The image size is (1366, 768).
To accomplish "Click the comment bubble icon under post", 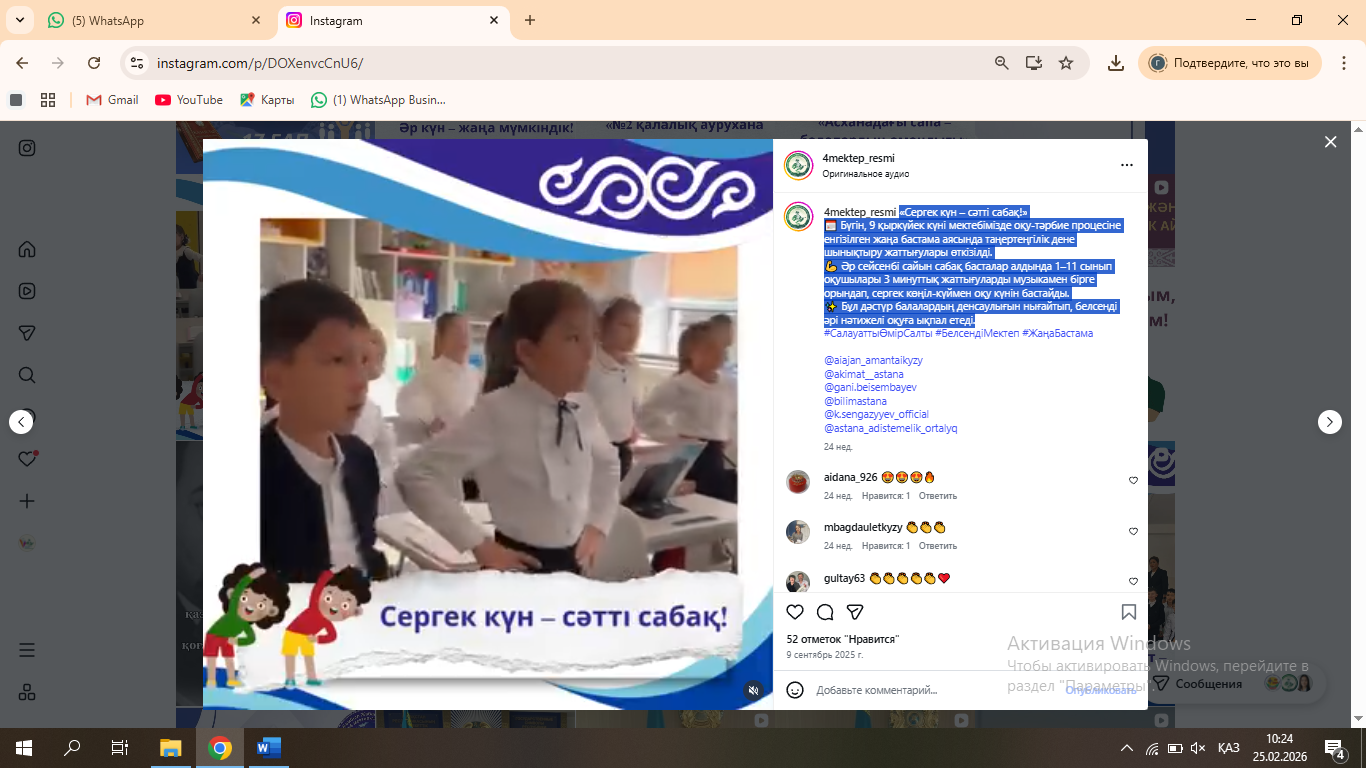I will (825, 612).
